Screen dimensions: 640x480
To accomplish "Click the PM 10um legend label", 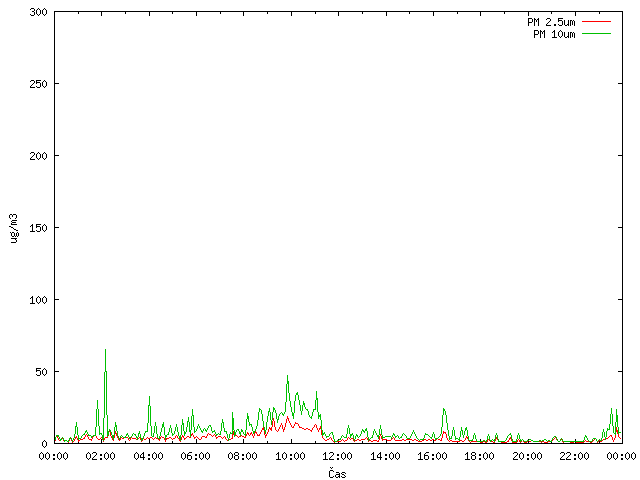I will [554, 34].
